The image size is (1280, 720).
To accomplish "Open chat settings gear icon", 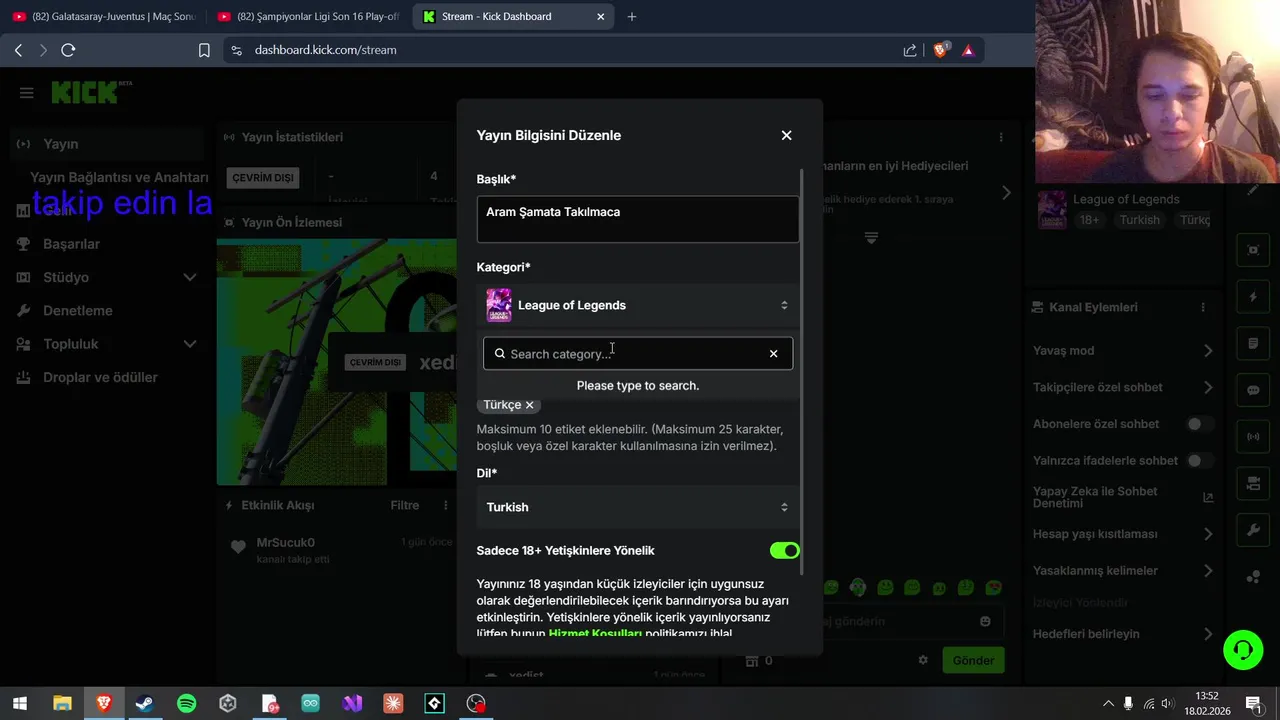I will point(923,660).
